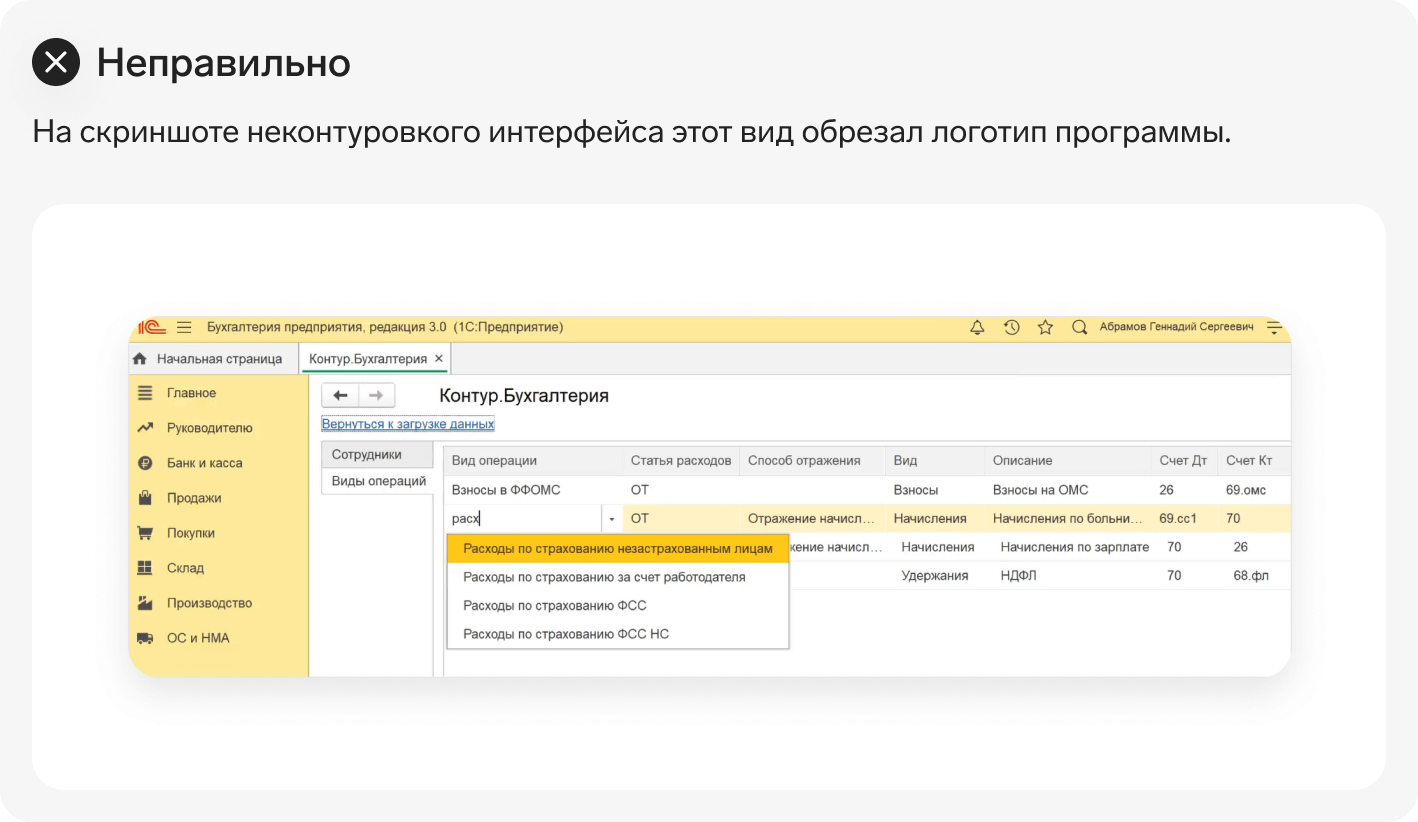Click the 1C program logo
Image resolution: width=1418 pixels, height=822 pixels.
(x=152, y=327)
